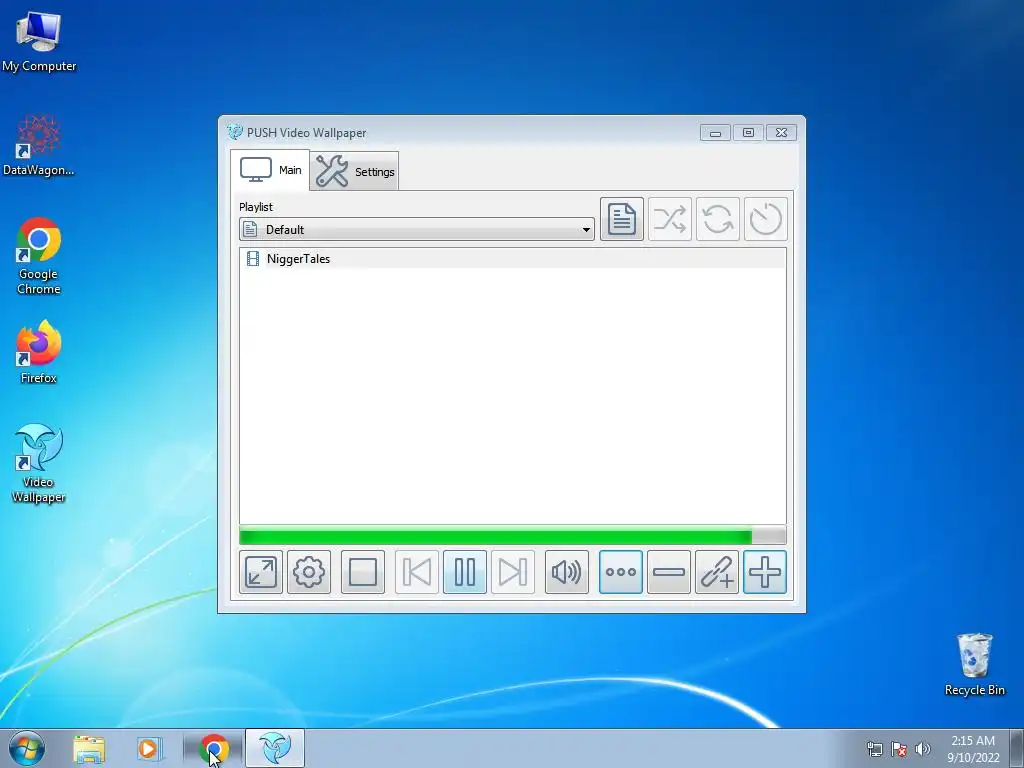Image resolution: width=1024 pixels, height=768 pixels.
Task: Open video options gear icon
Action: [x=309, y=572]
